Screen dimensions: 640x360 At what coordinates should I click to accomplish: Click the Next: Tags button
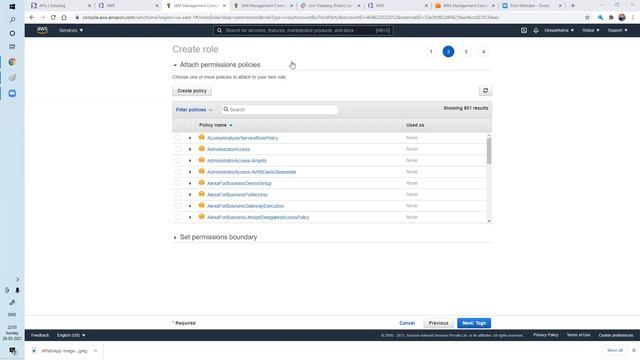pyautogui.click(x=474, y=323)
